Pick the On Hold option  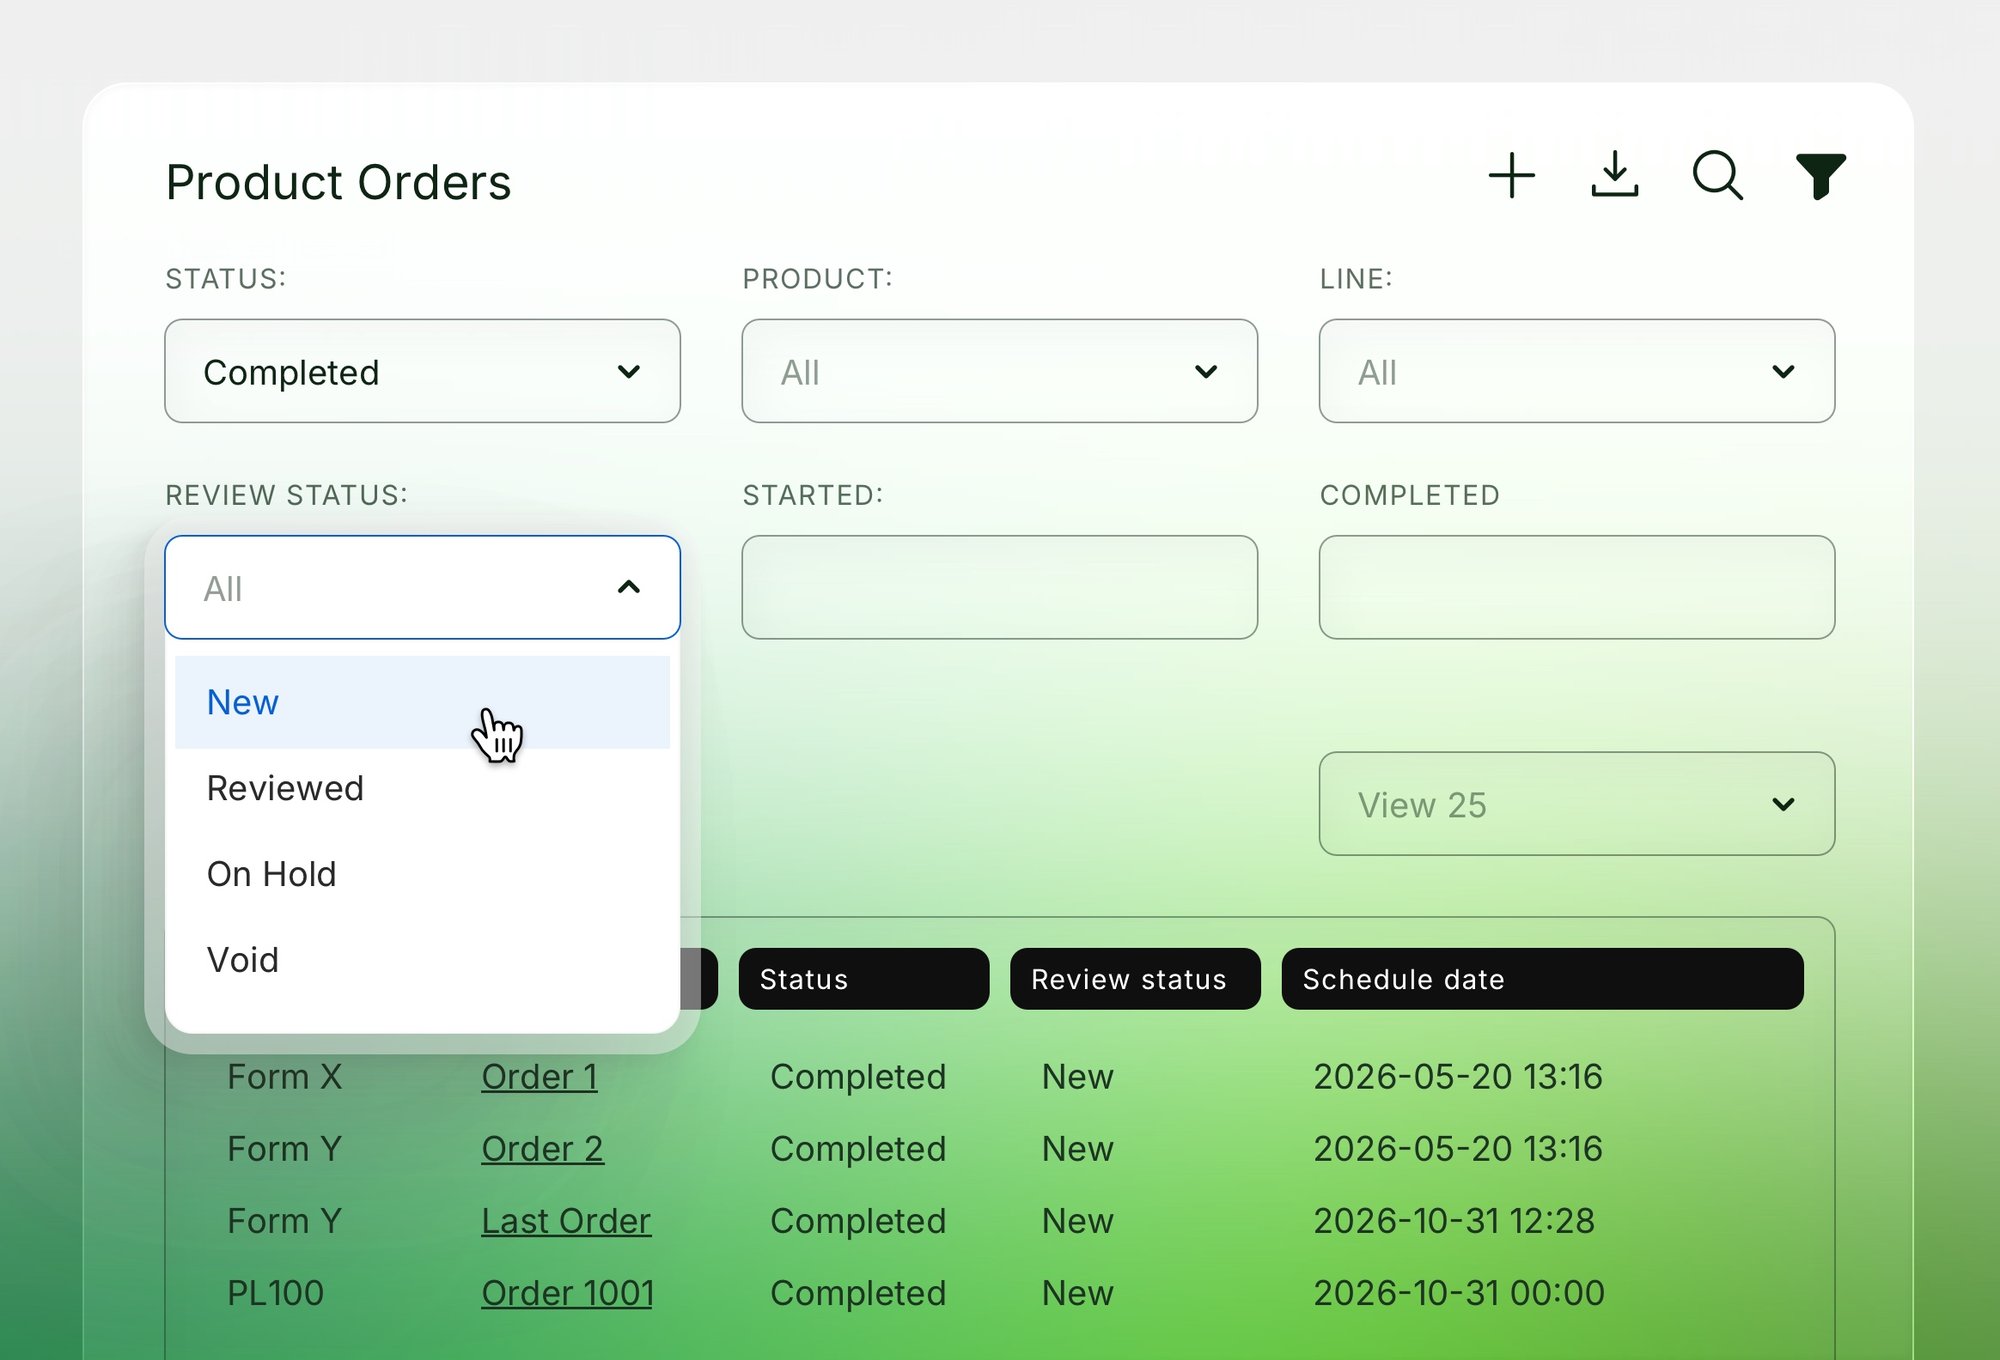pyautogui.click(x=422, y=874)
